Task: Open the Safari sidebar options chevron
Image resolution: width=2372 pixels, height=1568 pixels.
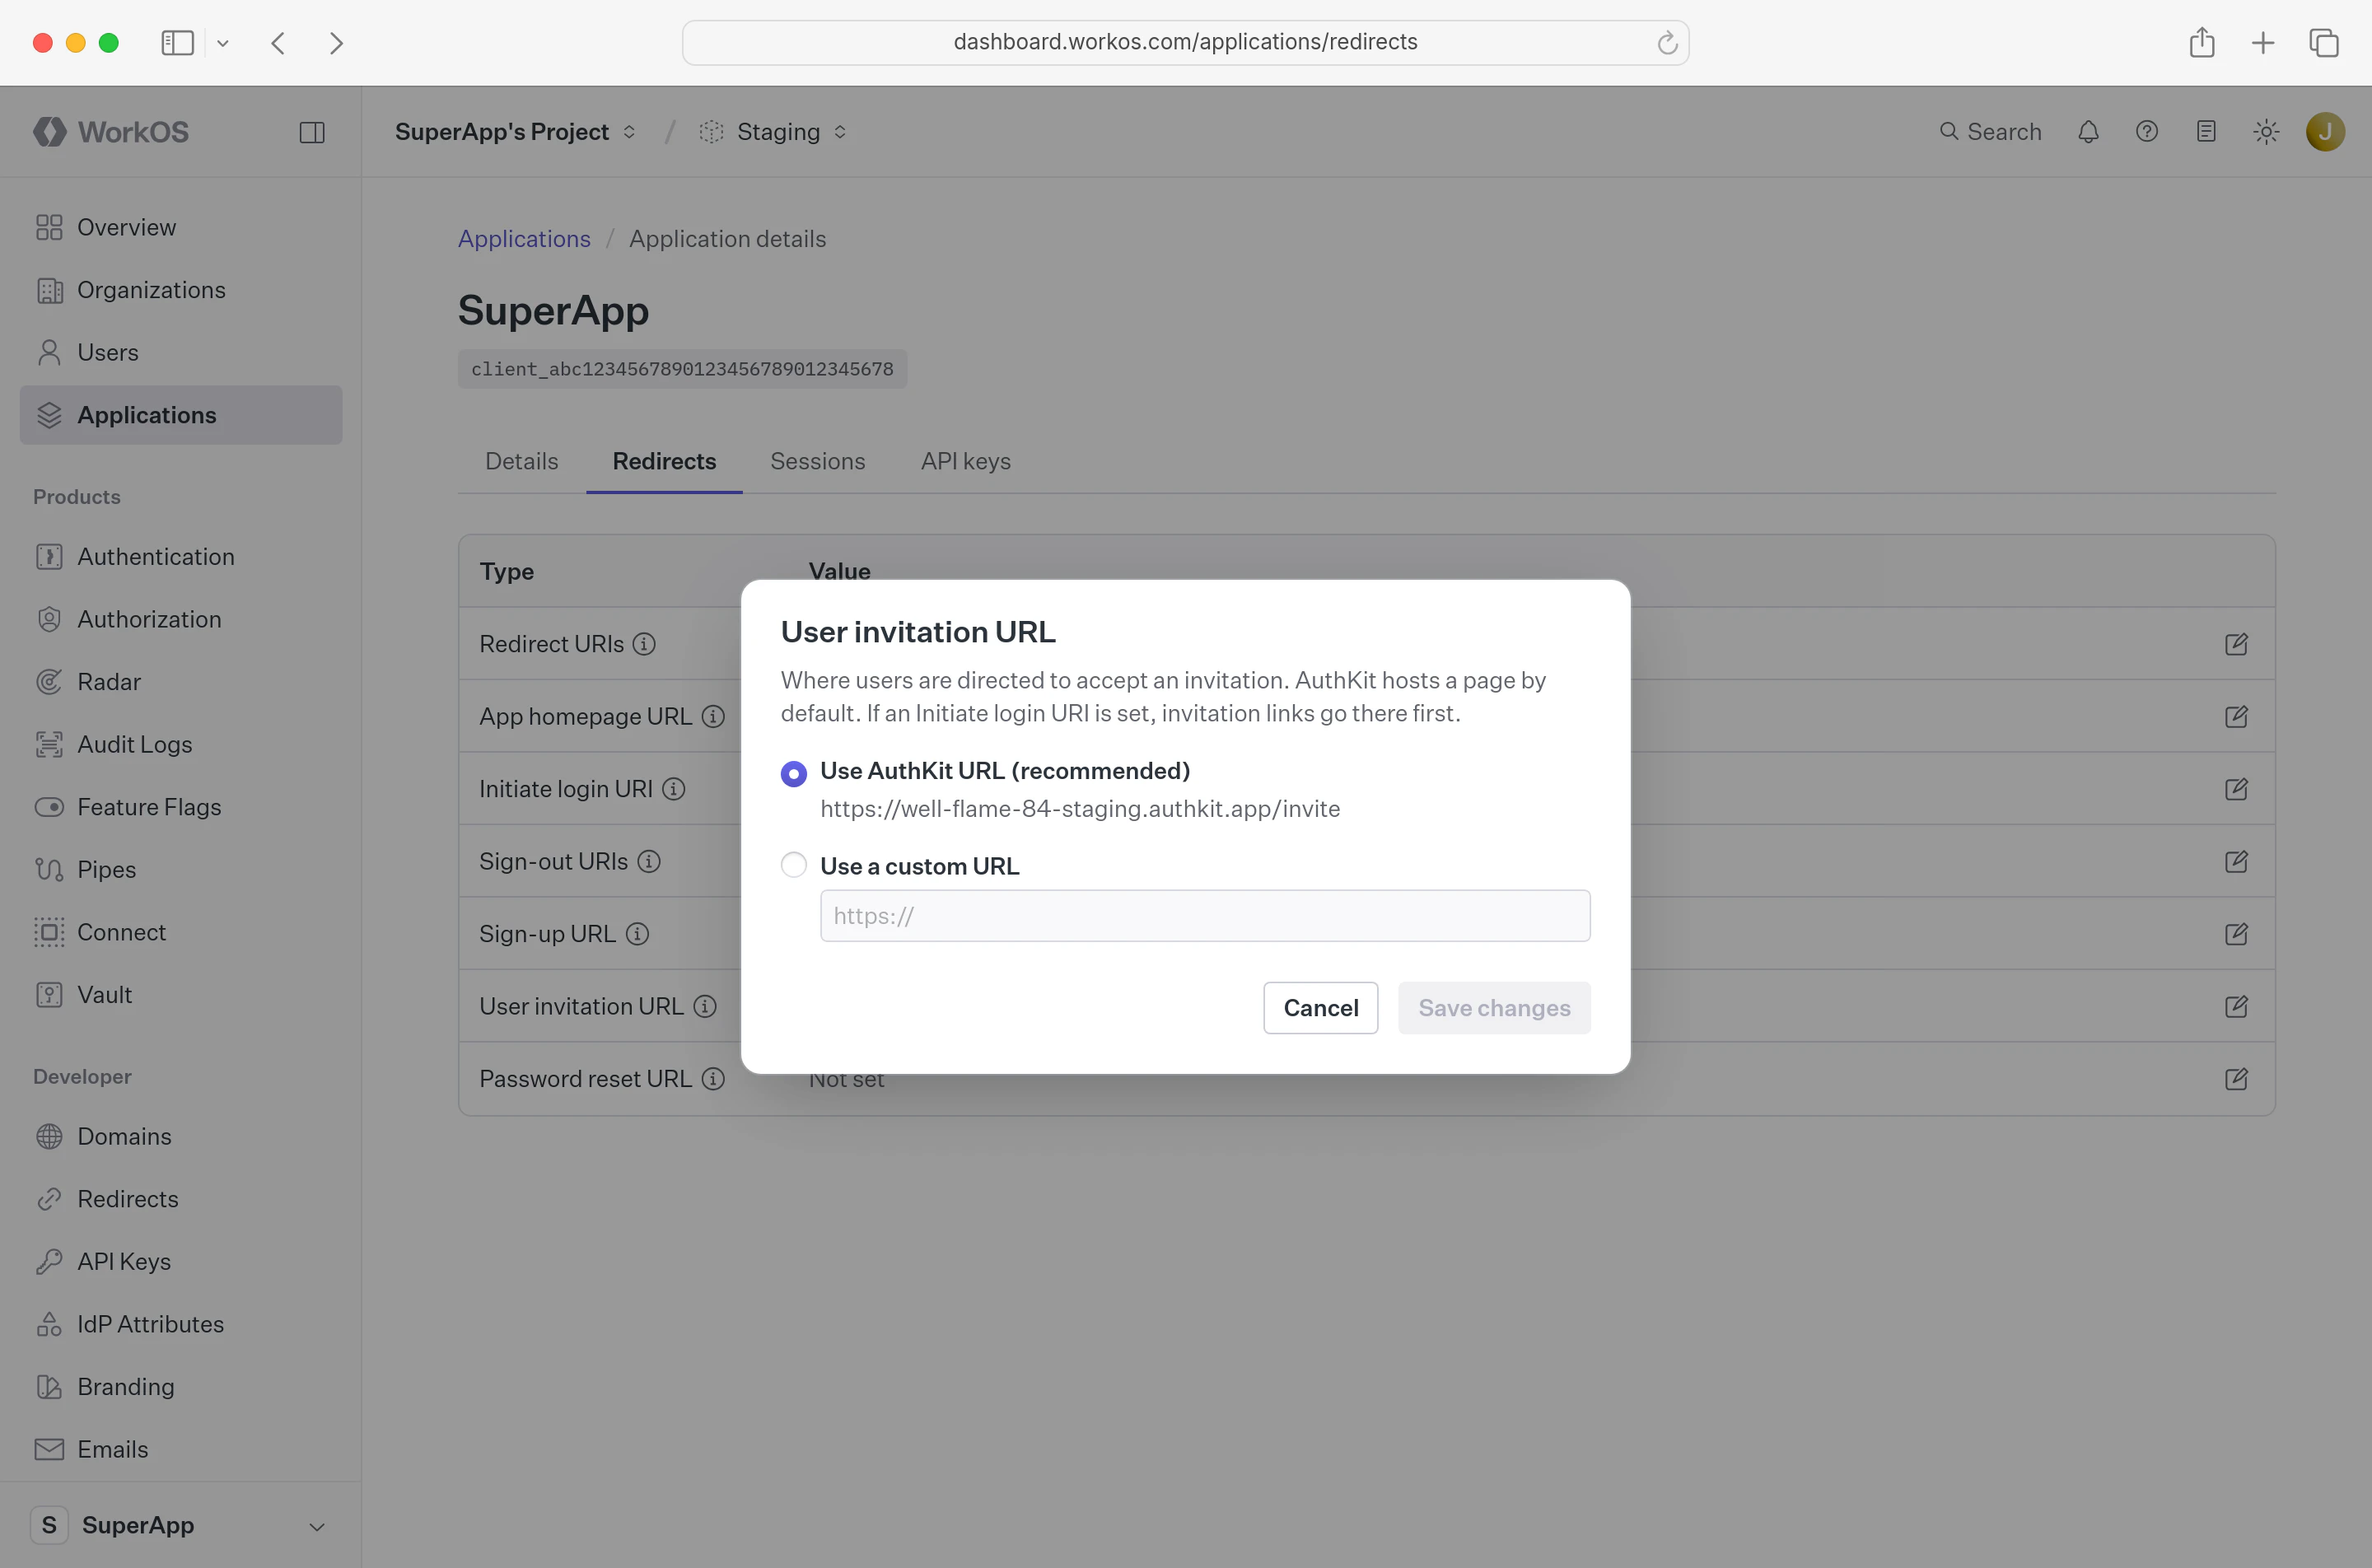Action: pyautogui.click(x=223, y=43)
